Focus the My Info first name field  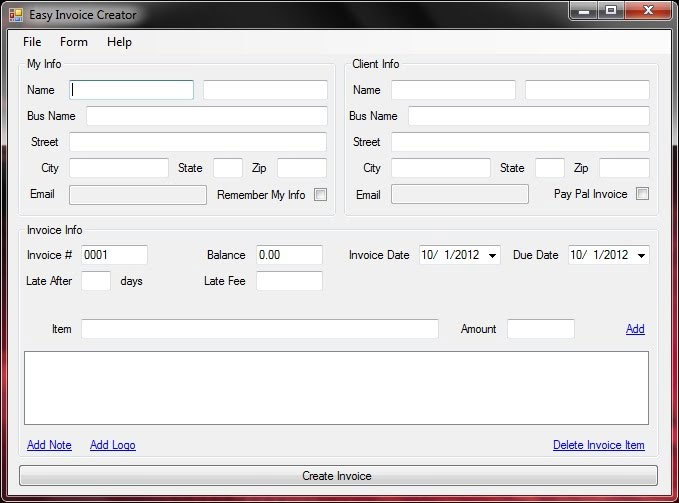click(x=131, y=90)
